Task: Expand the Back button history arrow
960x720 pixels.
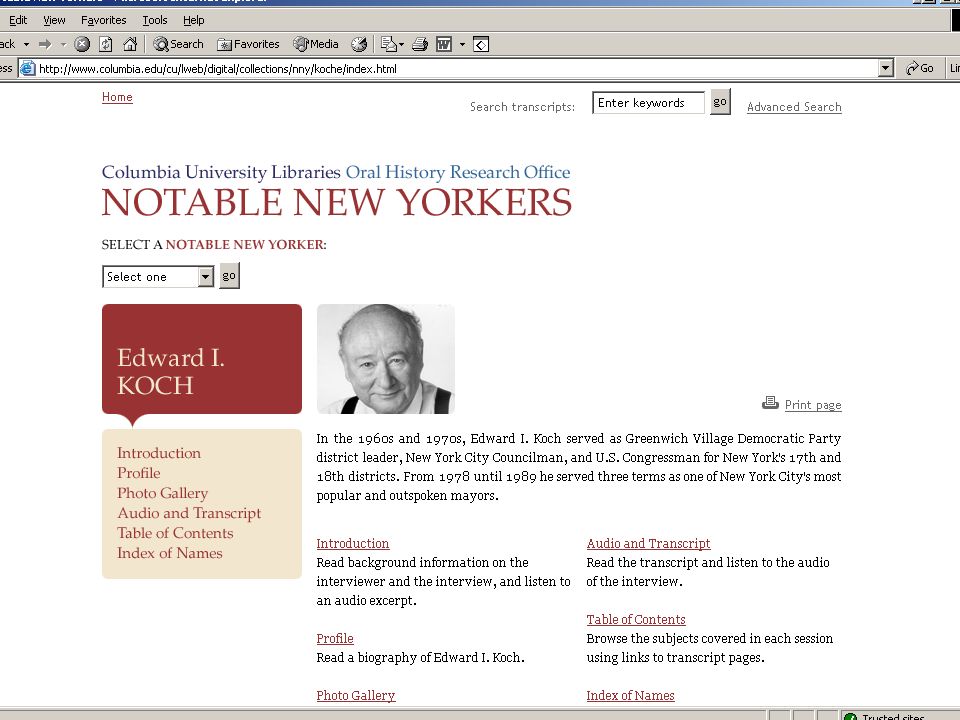Action: click(x=26, y=44)
